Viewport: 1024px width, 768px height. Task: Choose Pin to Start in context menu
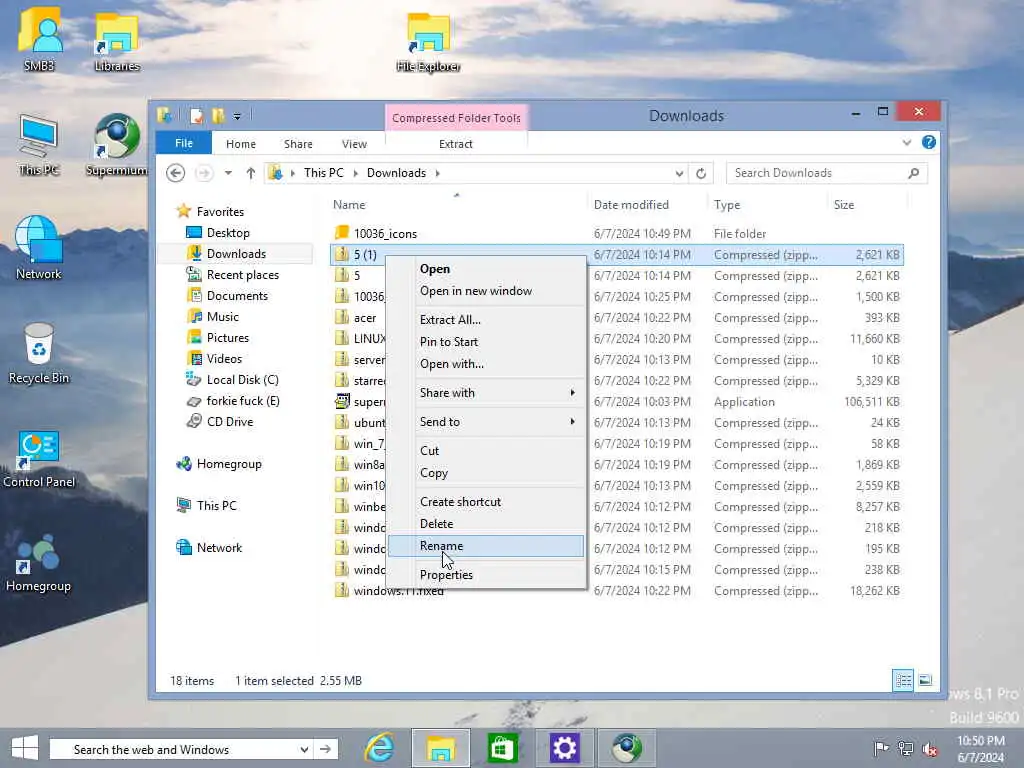coord(487,342)
